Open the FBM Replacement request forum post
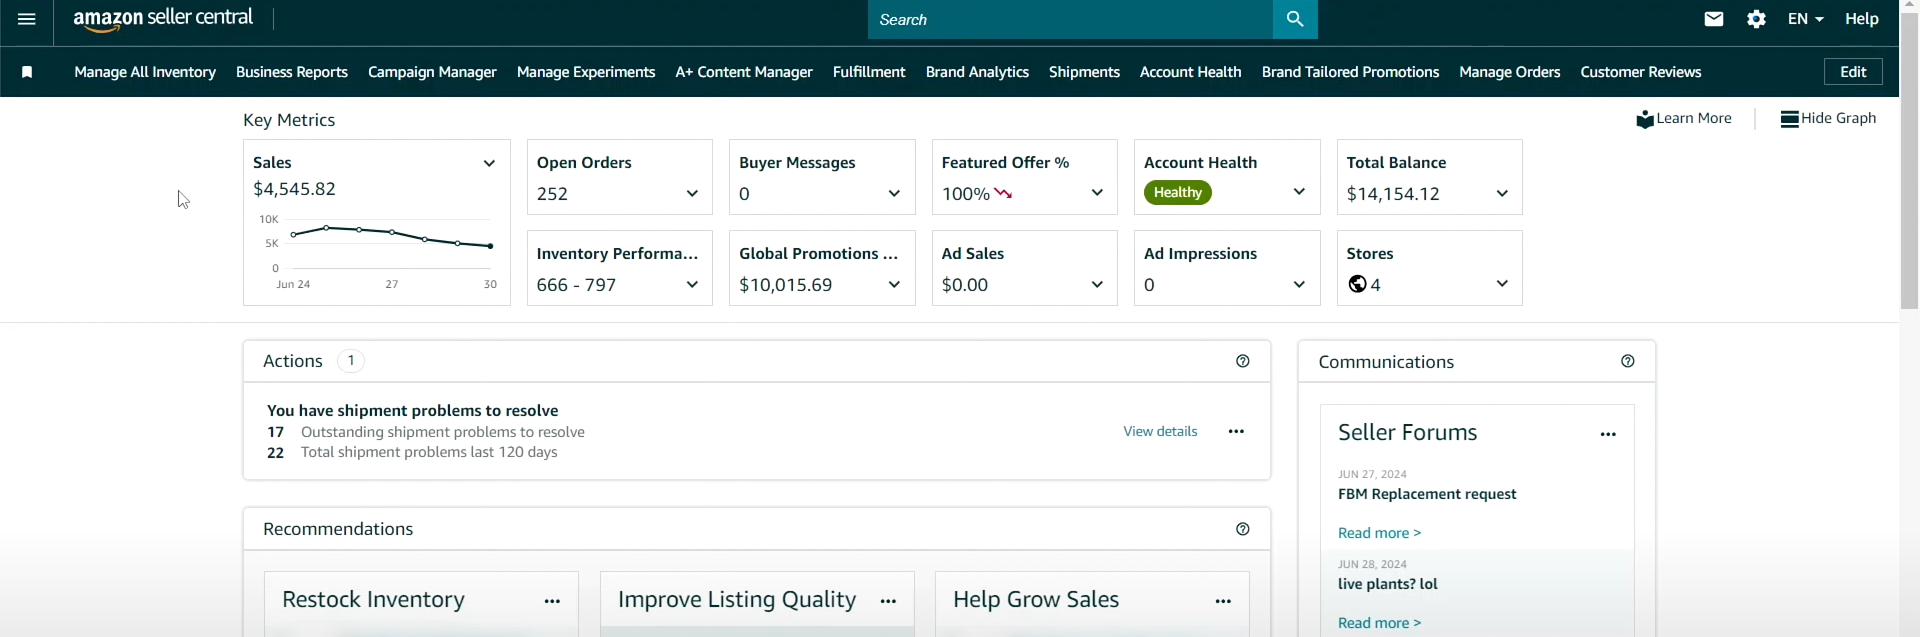 click(1427, 494)
